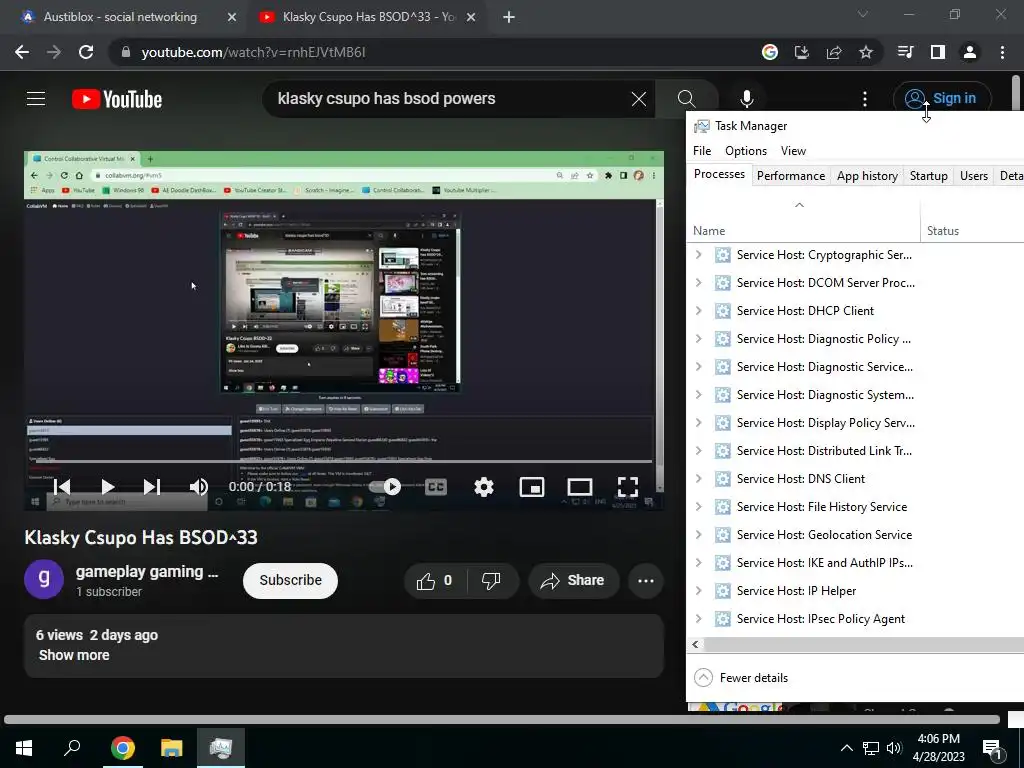The height and width of the screenshot is (768, 1024).
Task: Enter fullscreen video mode
Action: point(628,487)
